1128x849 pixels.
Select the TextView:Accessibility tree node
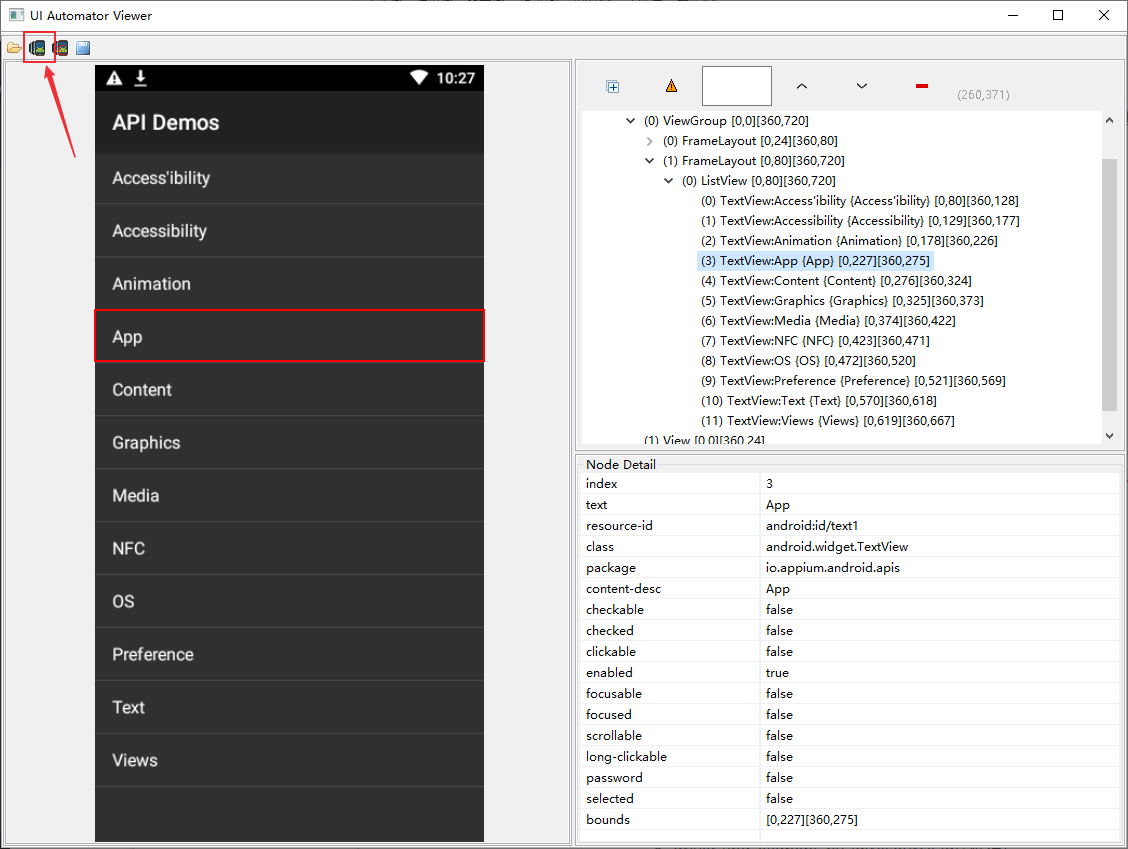pyautogui.click(x=860, y=221)
